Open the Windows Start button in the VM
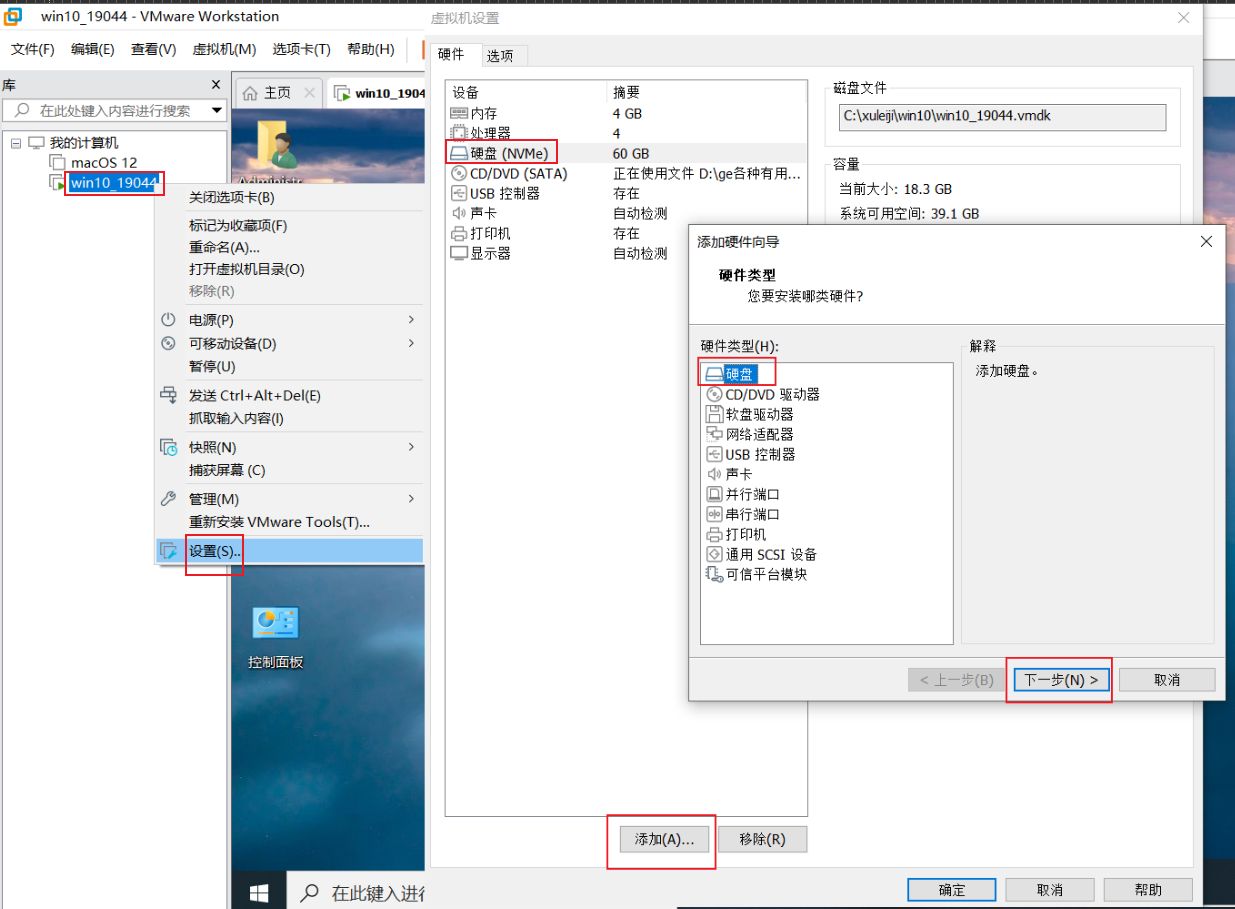 coord(260,891)
